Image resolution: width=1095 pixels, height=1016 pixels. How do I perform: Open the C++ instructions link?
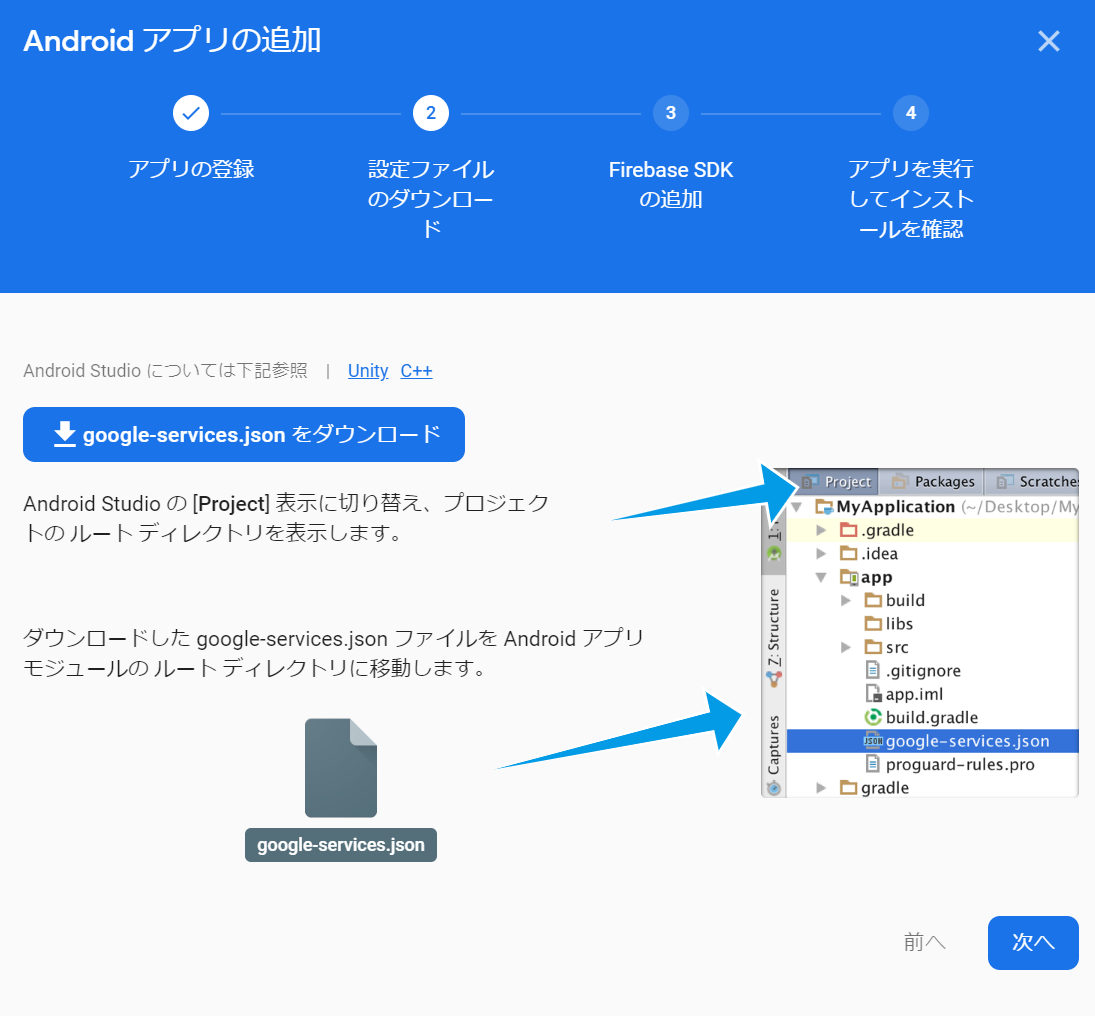pyautogui.click(x=416, y=371)
